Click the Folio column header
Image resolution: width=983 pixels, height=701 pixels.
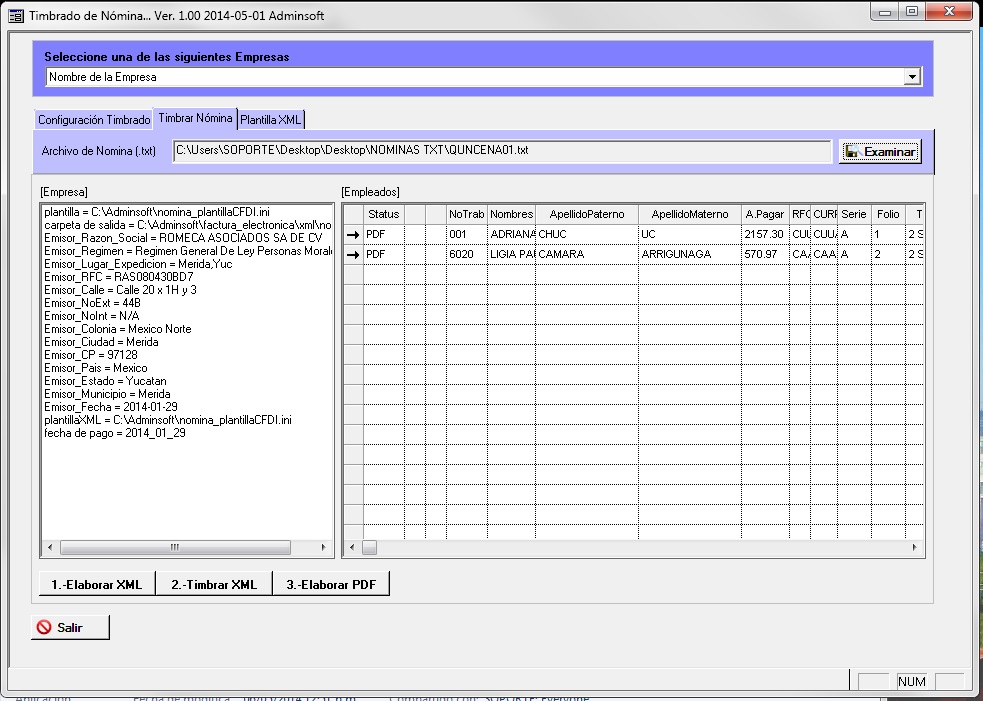click(x=888, y=214)
